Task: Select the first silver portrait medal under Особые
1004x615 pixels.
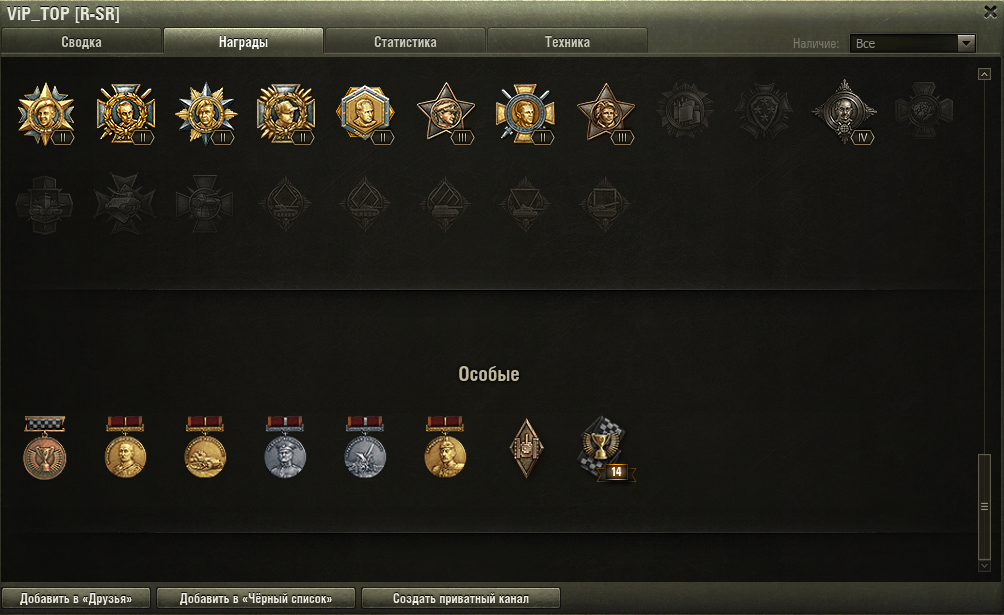Action: [x=285, y=447]
